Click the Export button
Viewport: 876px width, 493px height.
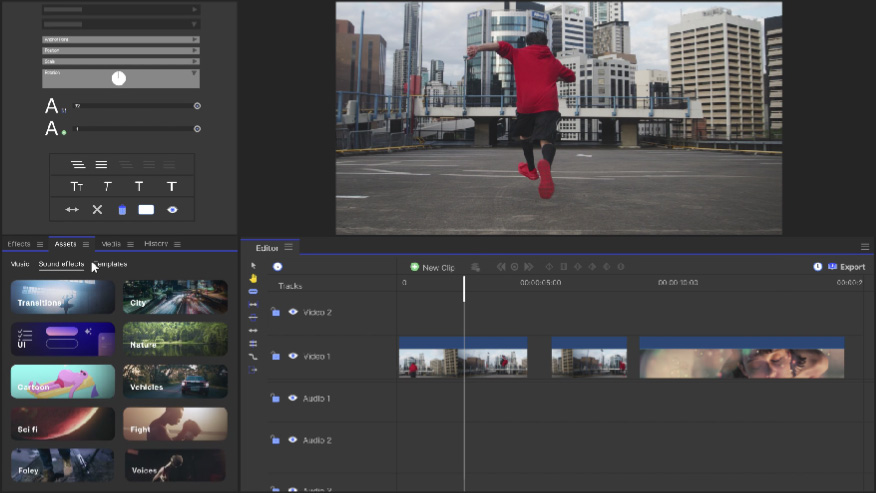click(x=846, y=267)
